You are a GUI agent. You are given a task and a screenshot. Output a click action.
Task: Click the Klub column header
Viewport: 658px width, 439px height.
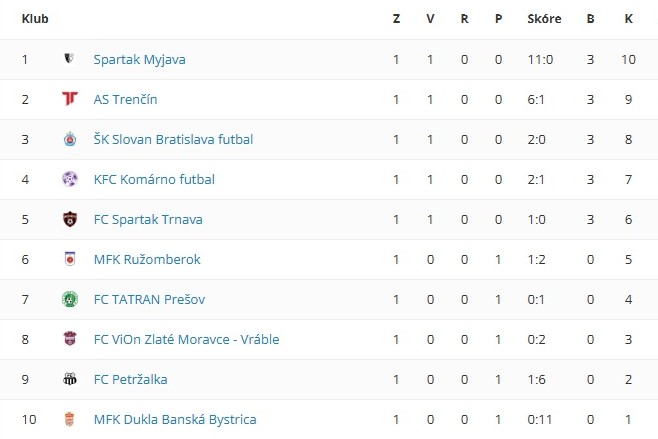click(x=35, y=19)
